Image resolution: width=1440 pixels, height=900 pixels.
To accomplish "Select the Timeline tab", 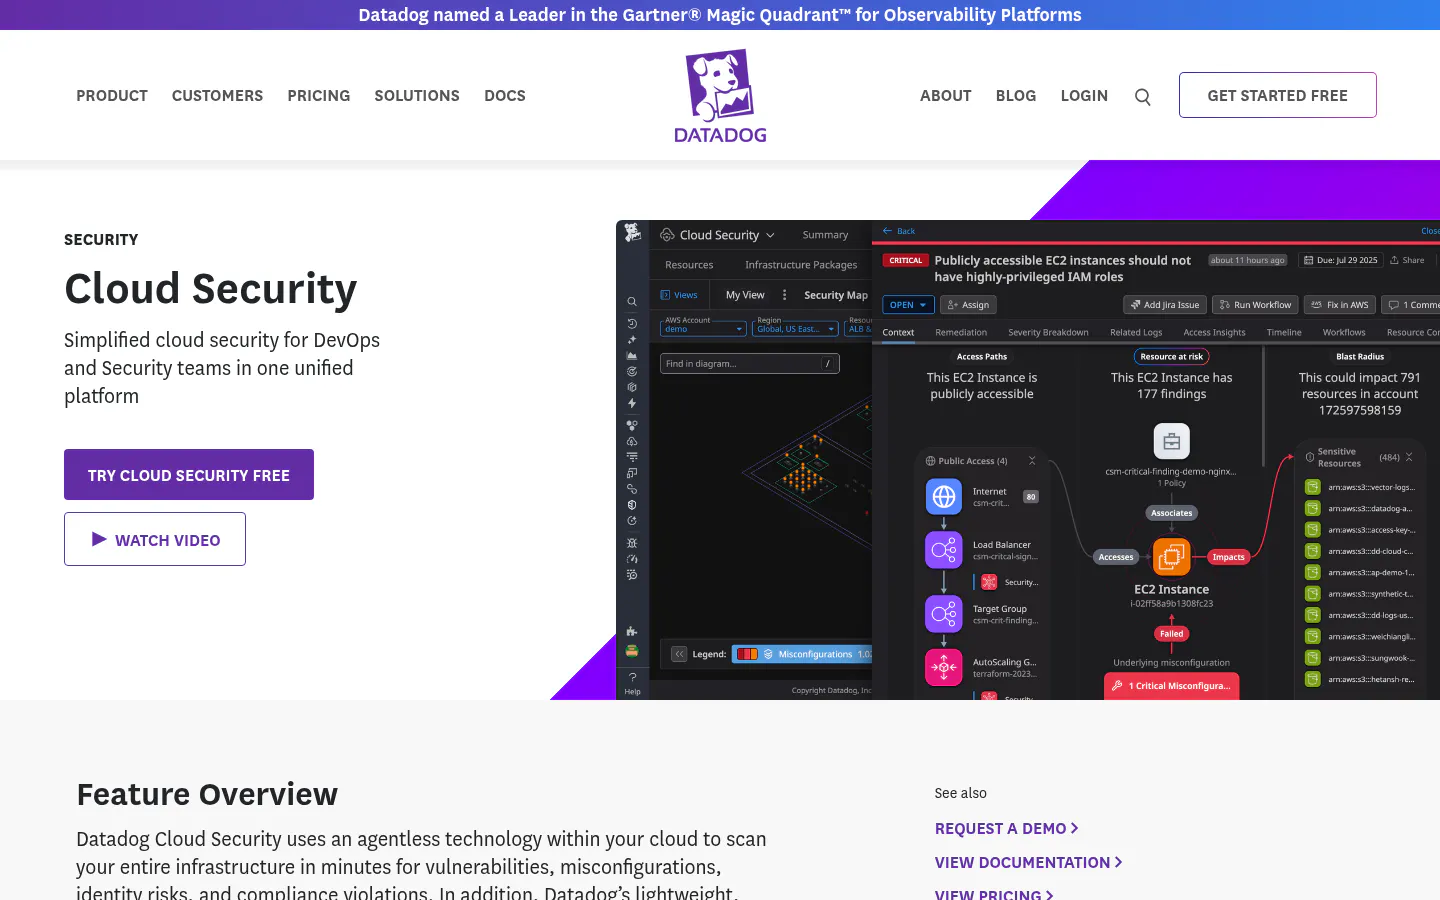I will tap(1284, 332).
